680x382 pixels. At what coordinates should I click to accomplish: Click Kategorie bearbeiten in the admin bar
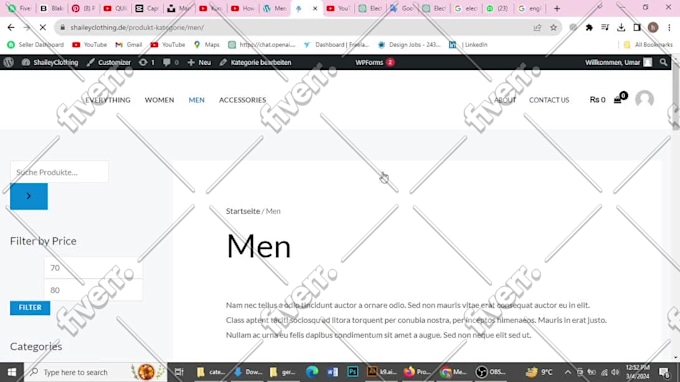coord(255,62)
